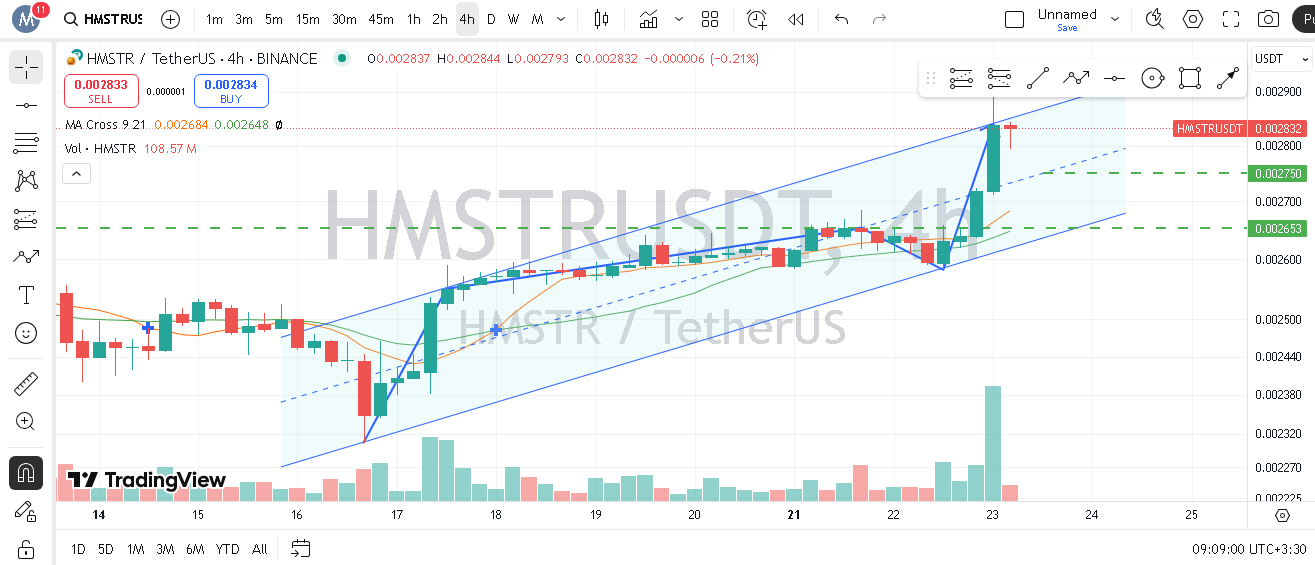The width and height of the screenshot is (1315, 565).
Task: Open chart settings hexagon icon
Action: (1193, 19)
